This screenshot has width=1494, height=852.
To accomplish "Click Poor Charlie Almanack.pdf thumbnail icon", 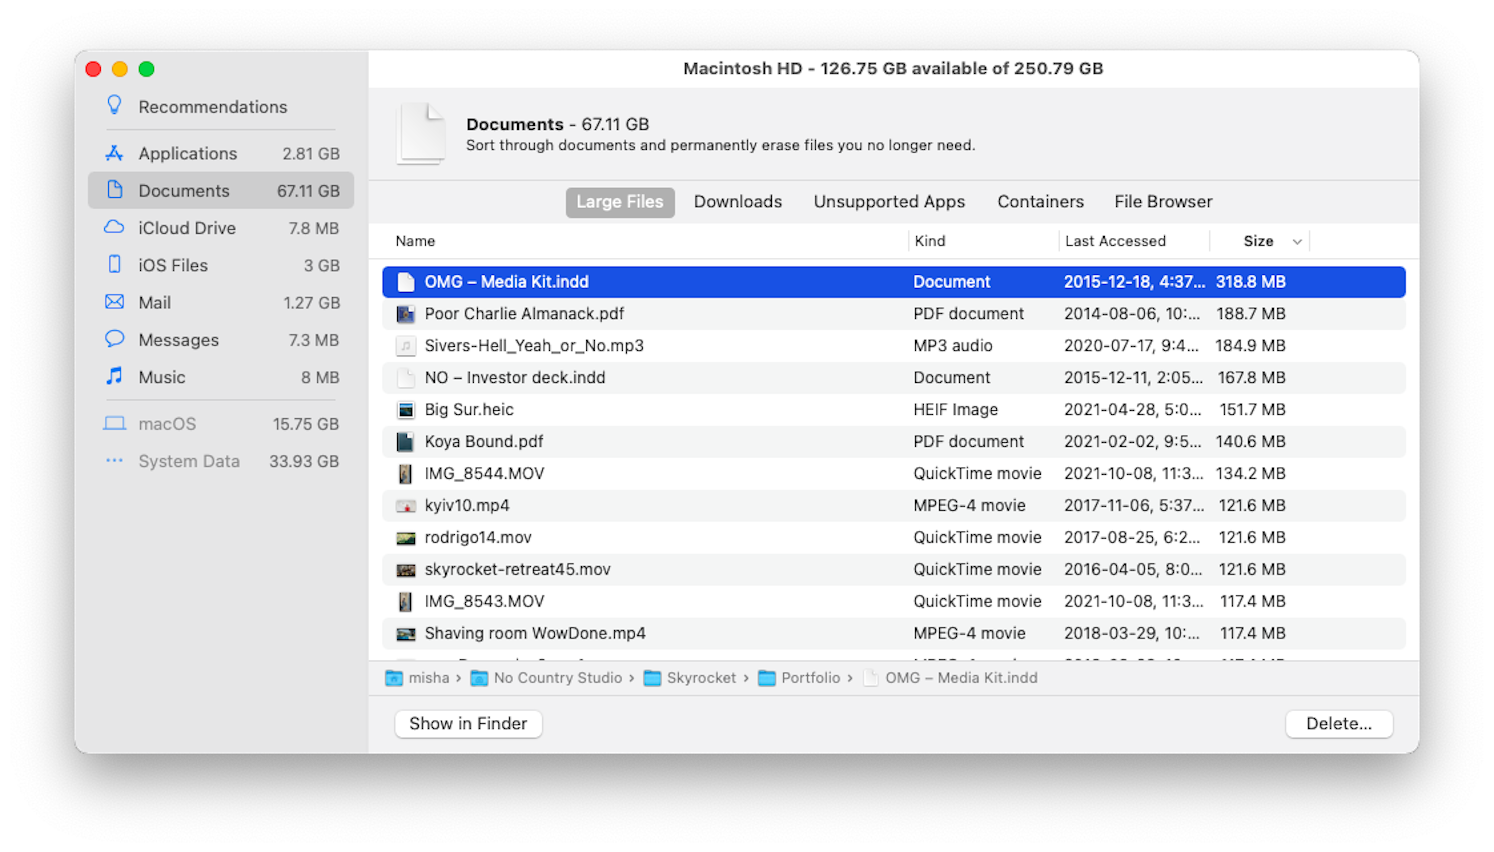I will pyautogui.click(x=405, y=314).
